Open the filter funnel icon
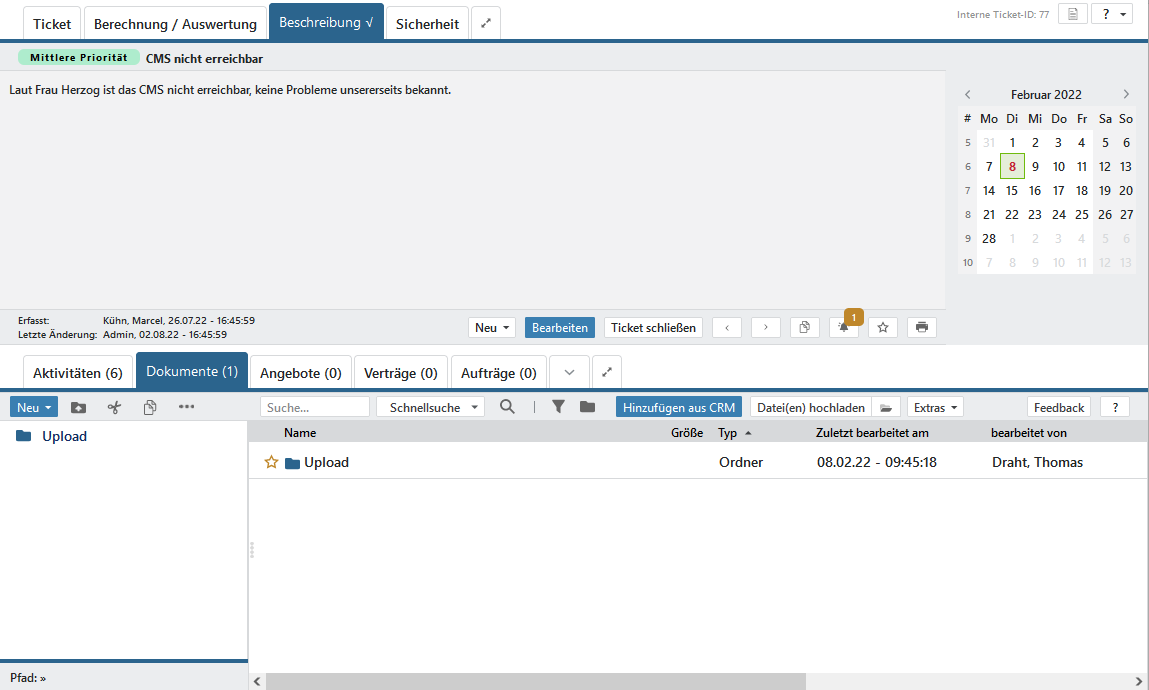The width and height of the screenshot is (1149, 690). point(558,407)
